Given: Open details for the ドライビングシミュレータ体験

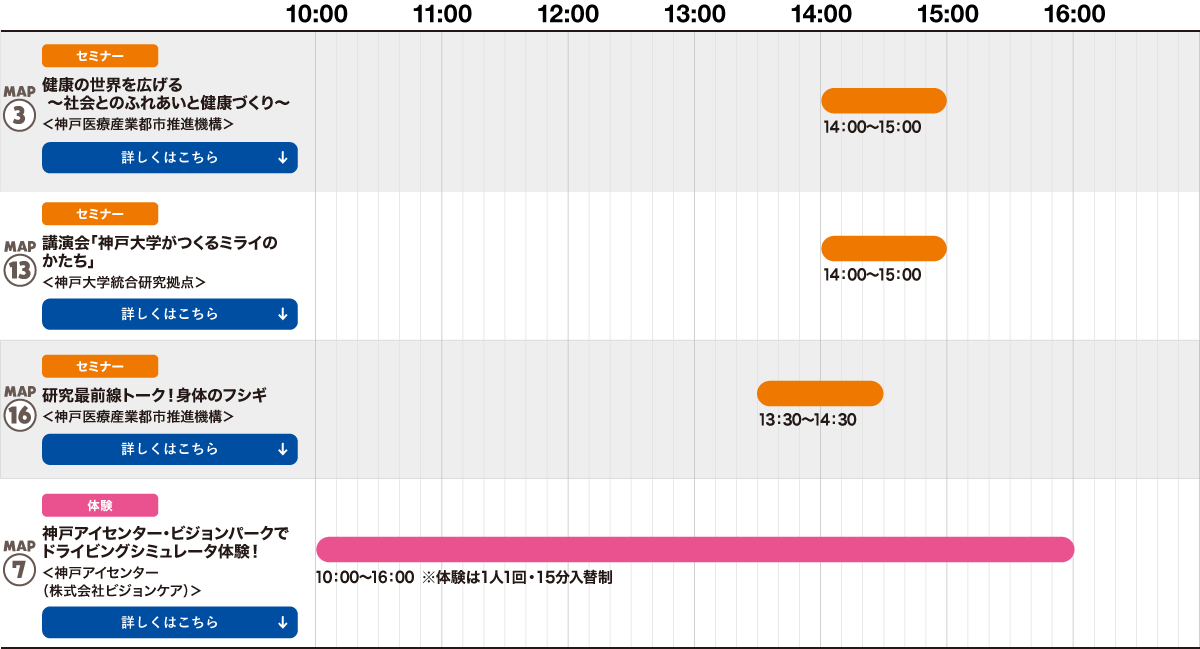Looking at the screenshot, I should point(170,622).
